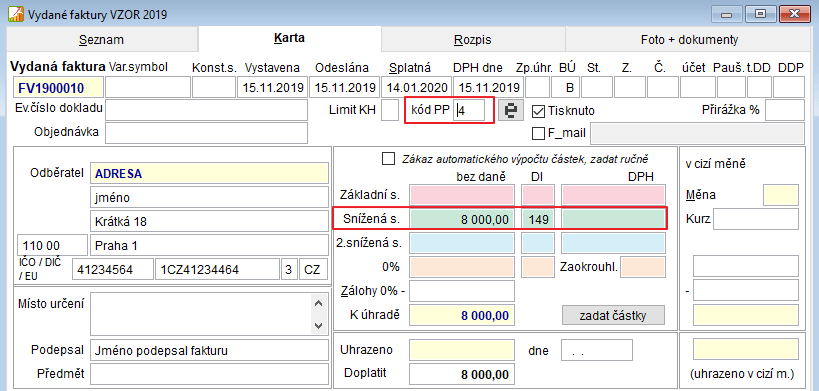Click the Vystavena date field
The height and width of the screenshot is (391, 819).
point(272,87)
